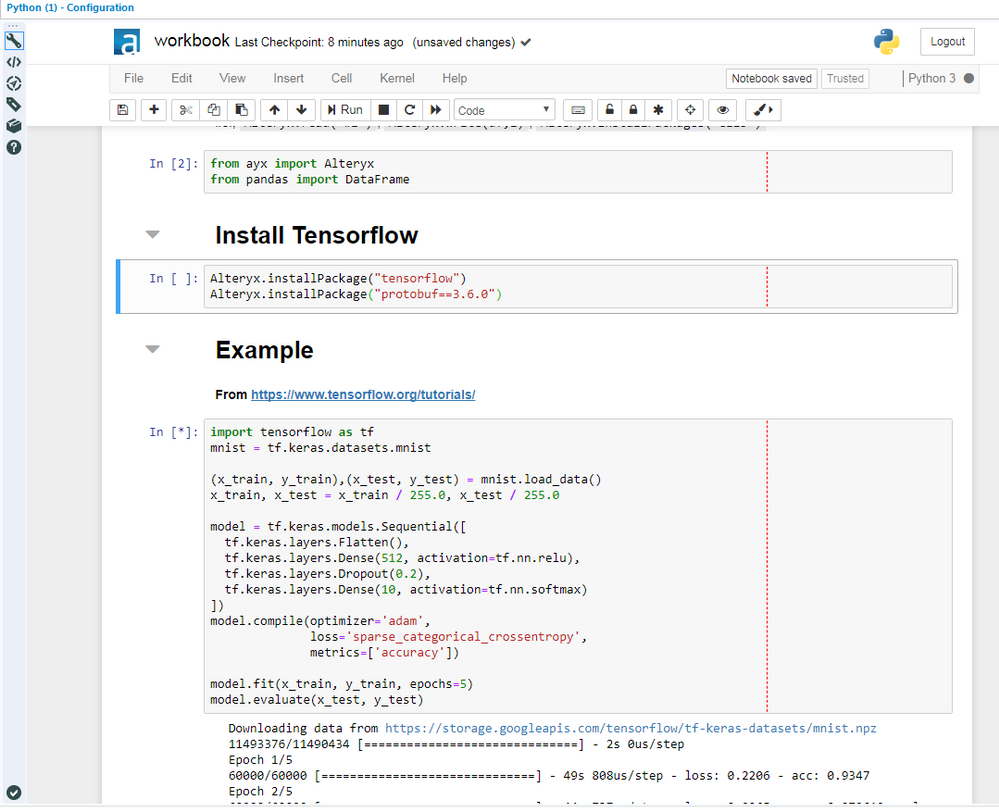999x810 pixels.
Task: Open the command palette keyboard icon
Action: pyautogui.click(x=577, y=110)
